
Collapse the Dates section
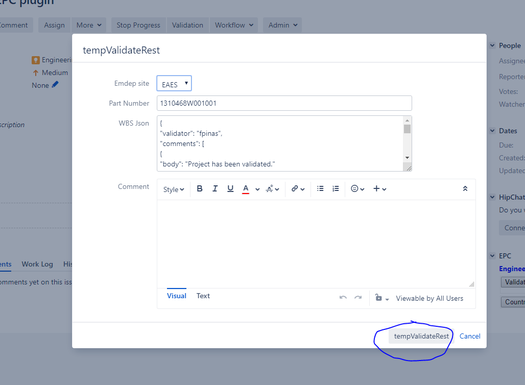click(493, 131)
